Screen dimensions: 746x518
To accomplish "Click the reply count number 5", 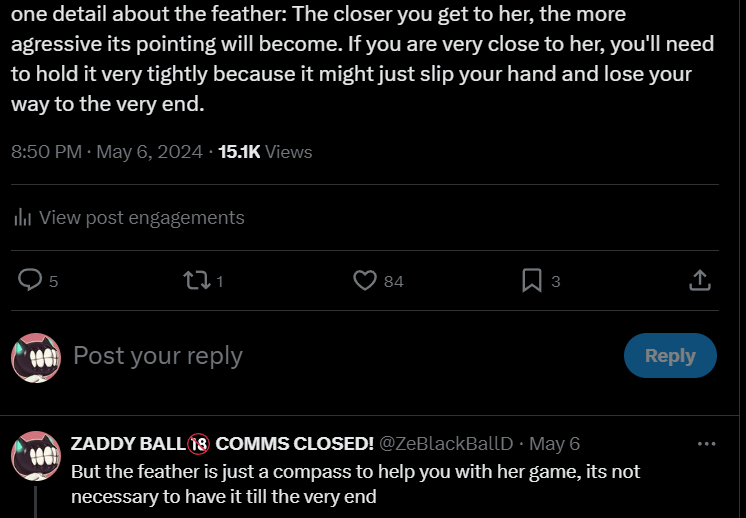I will pos(53,282).
